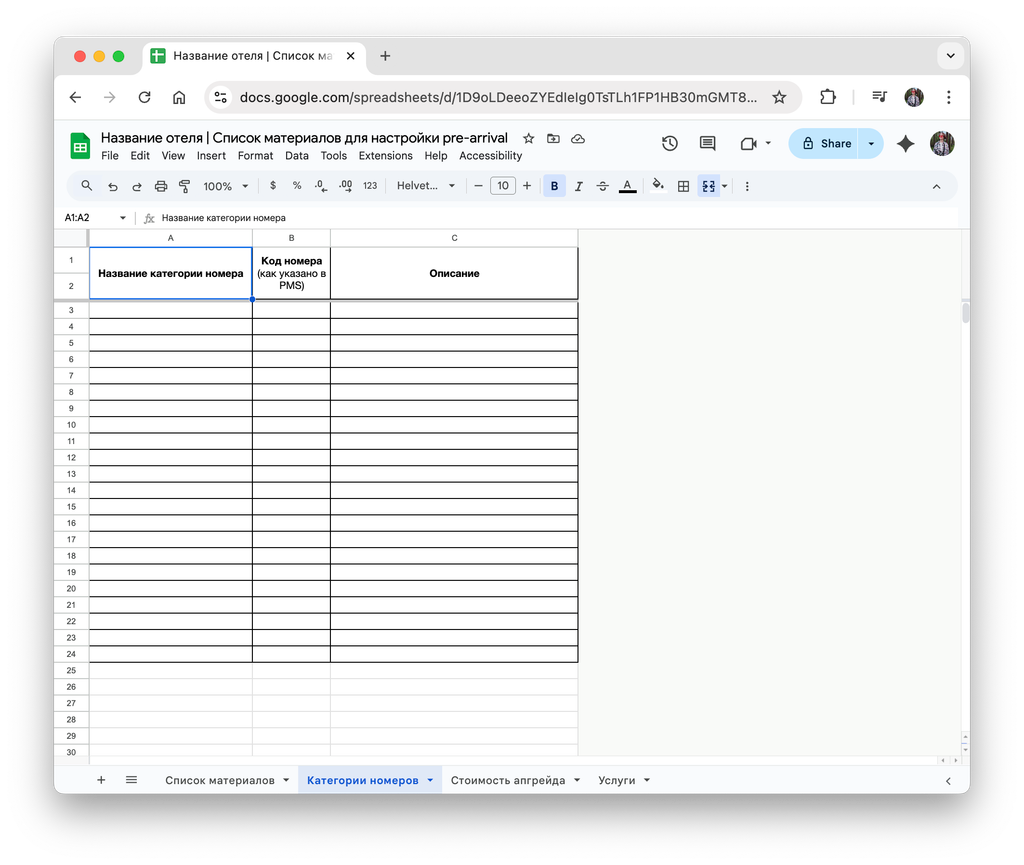
Task: Click the font size 10 field
Action: 503,186
